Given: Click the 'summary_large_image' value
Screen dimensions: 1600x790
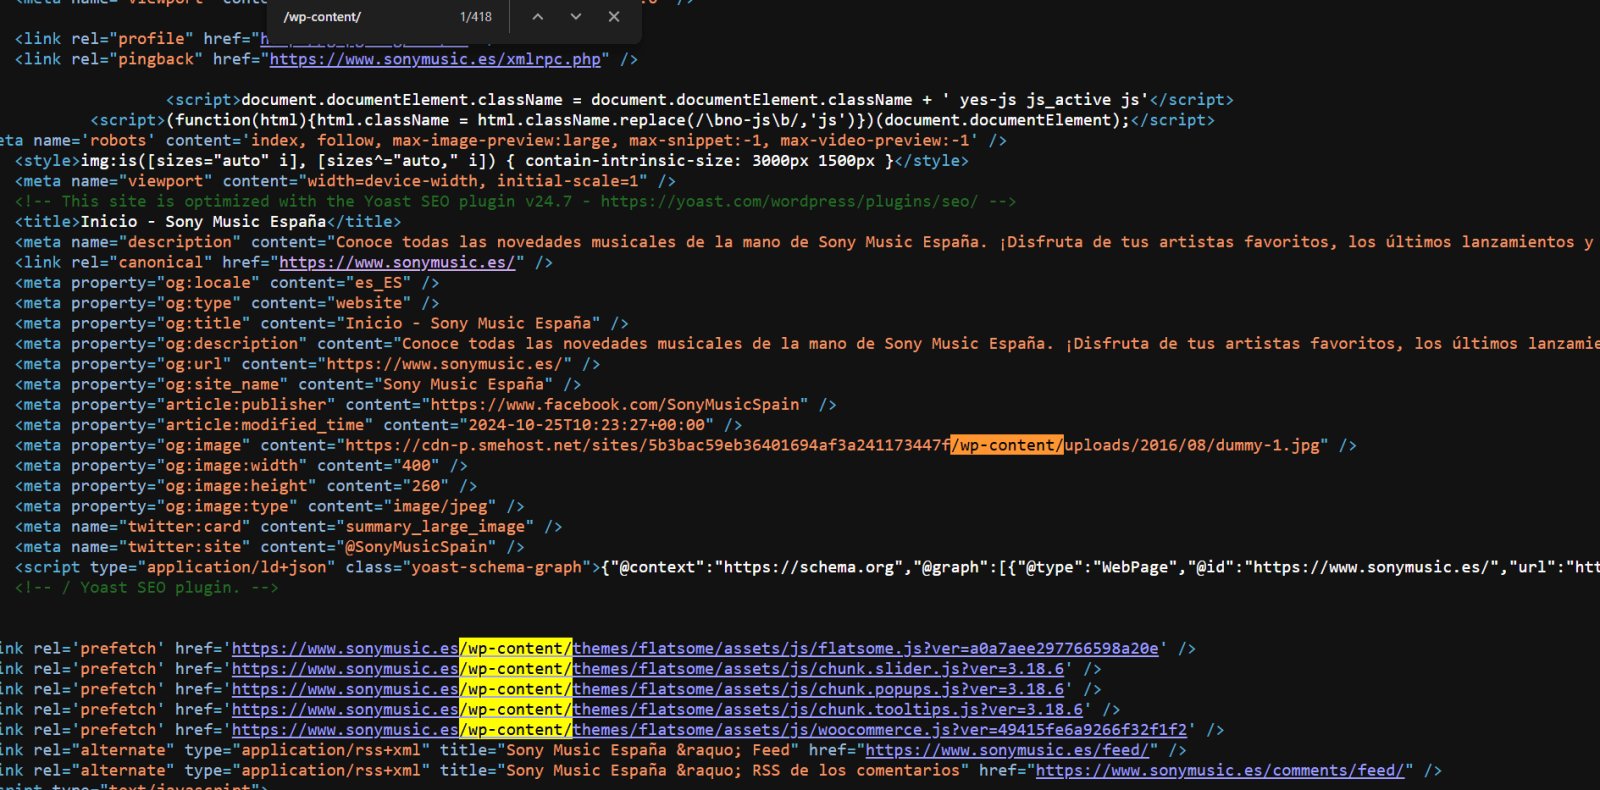Looking at the screenshot, I should point(435,527).
